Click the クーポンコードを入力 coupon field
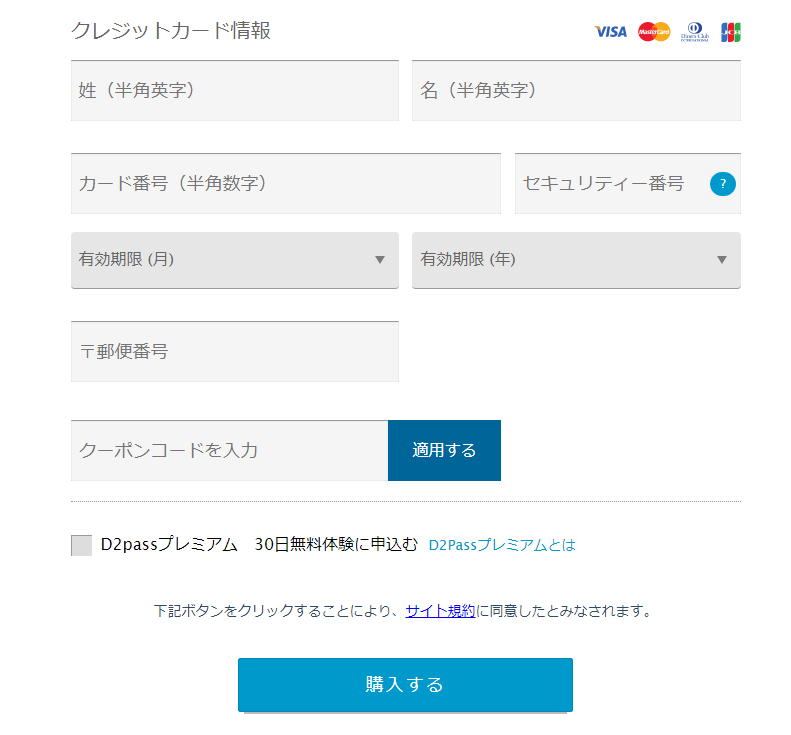 [x=229, y=450]
